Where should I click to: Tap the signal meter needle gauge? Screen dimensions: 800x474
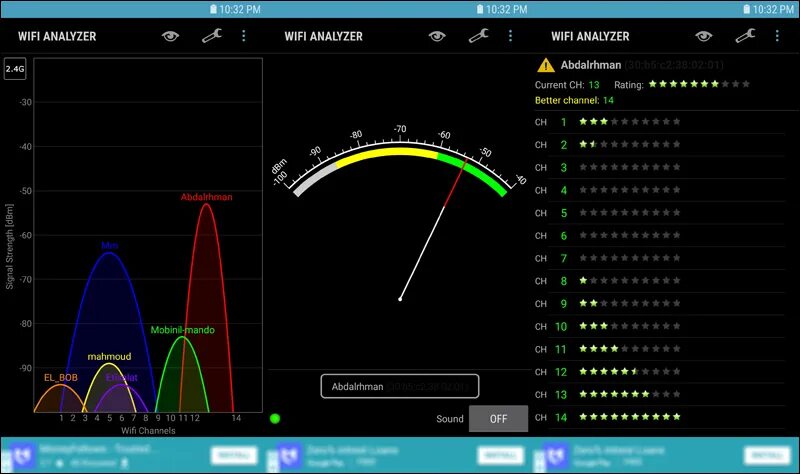(x=400, y=212)
